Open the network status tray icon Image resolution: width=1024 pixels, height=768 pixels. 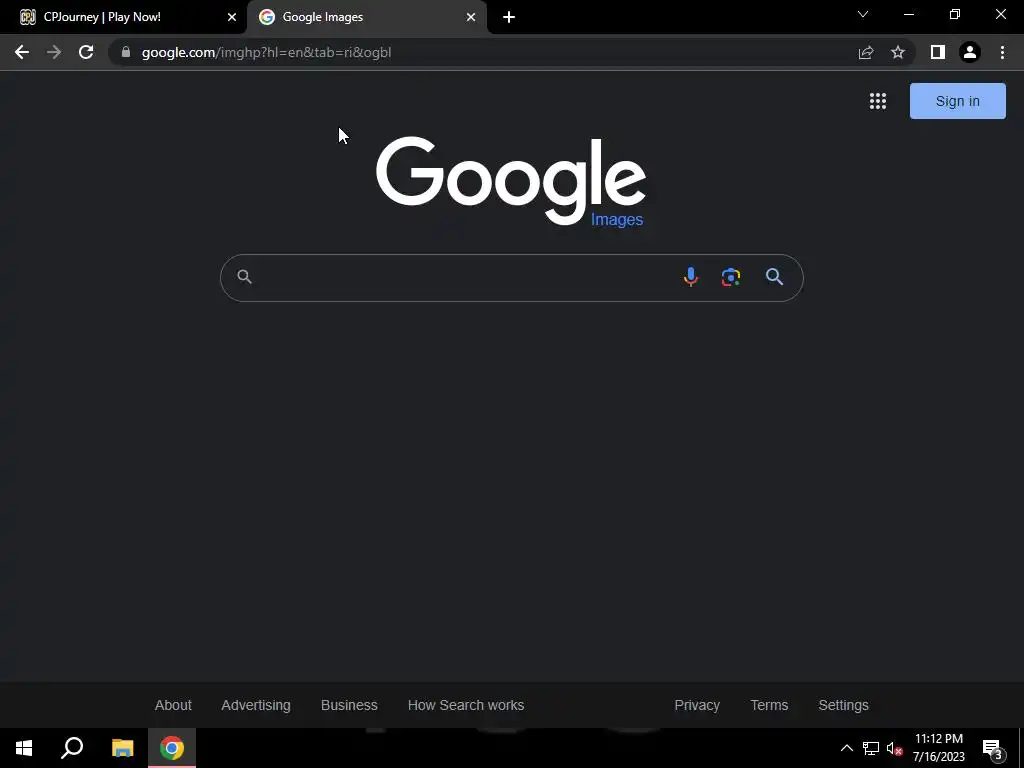(x=871, y=748)
